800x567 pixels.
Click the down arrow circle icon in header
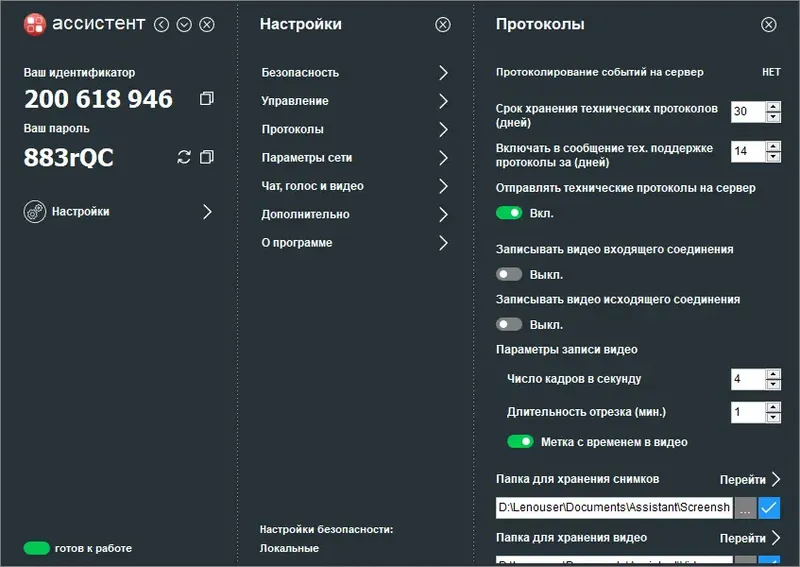[184, 24]
